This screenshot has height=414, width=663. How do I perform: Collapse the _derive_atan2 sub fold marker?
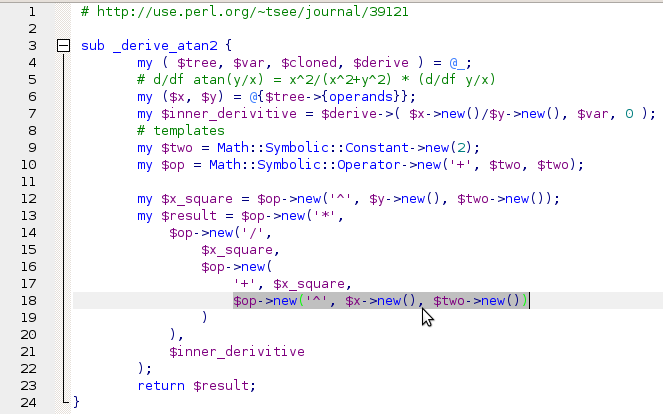[63, 46]
